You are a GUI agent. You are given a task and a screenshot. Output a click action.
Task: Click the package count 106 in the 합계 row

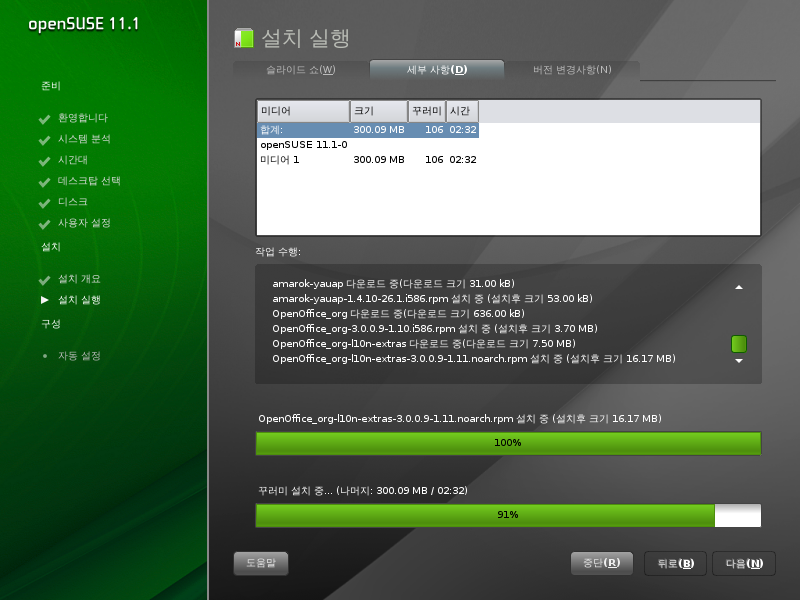coord(434,130)
